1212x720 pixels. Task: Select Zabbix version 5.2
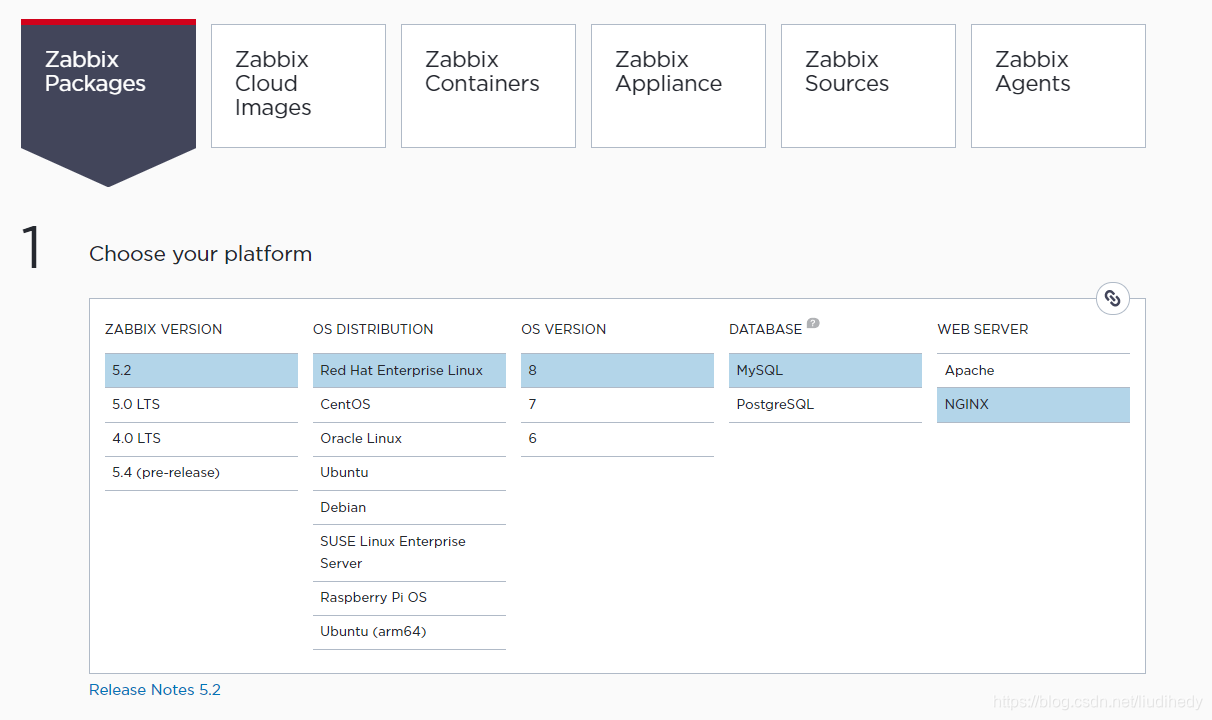click(201, 370)
